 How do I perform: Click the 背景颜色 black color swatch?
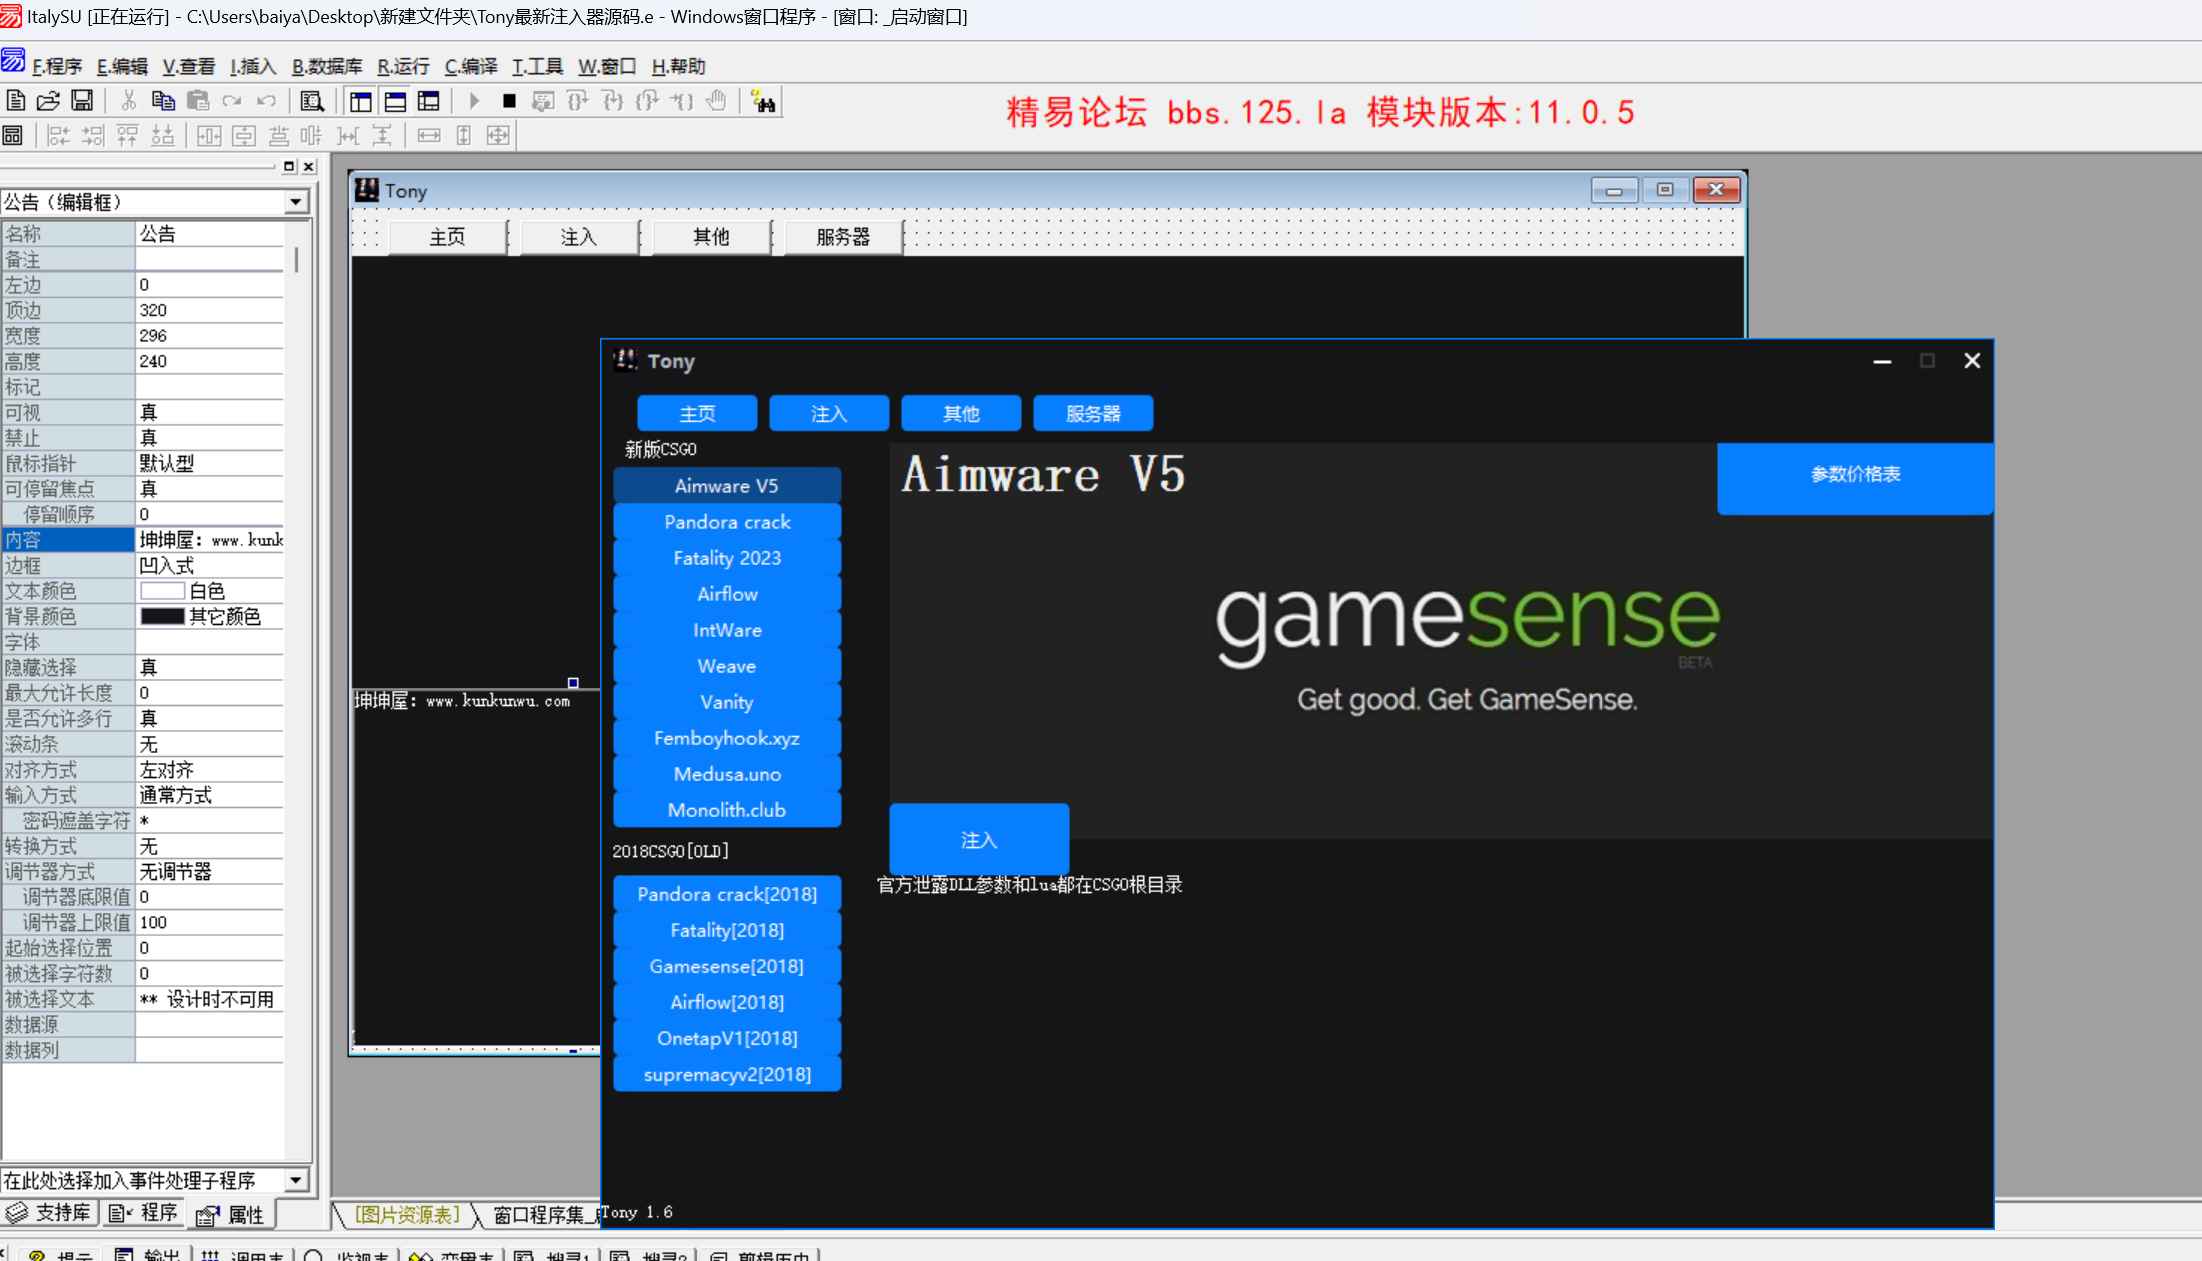[162, 617]
